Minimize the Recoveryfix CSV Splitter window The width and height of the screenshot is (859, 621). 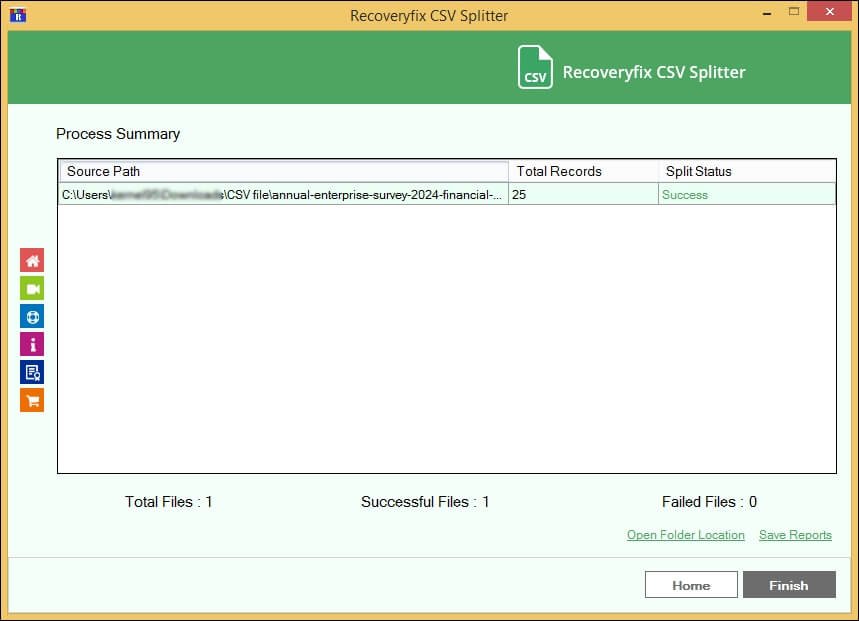pyautogui.click(x=767, y=12)
